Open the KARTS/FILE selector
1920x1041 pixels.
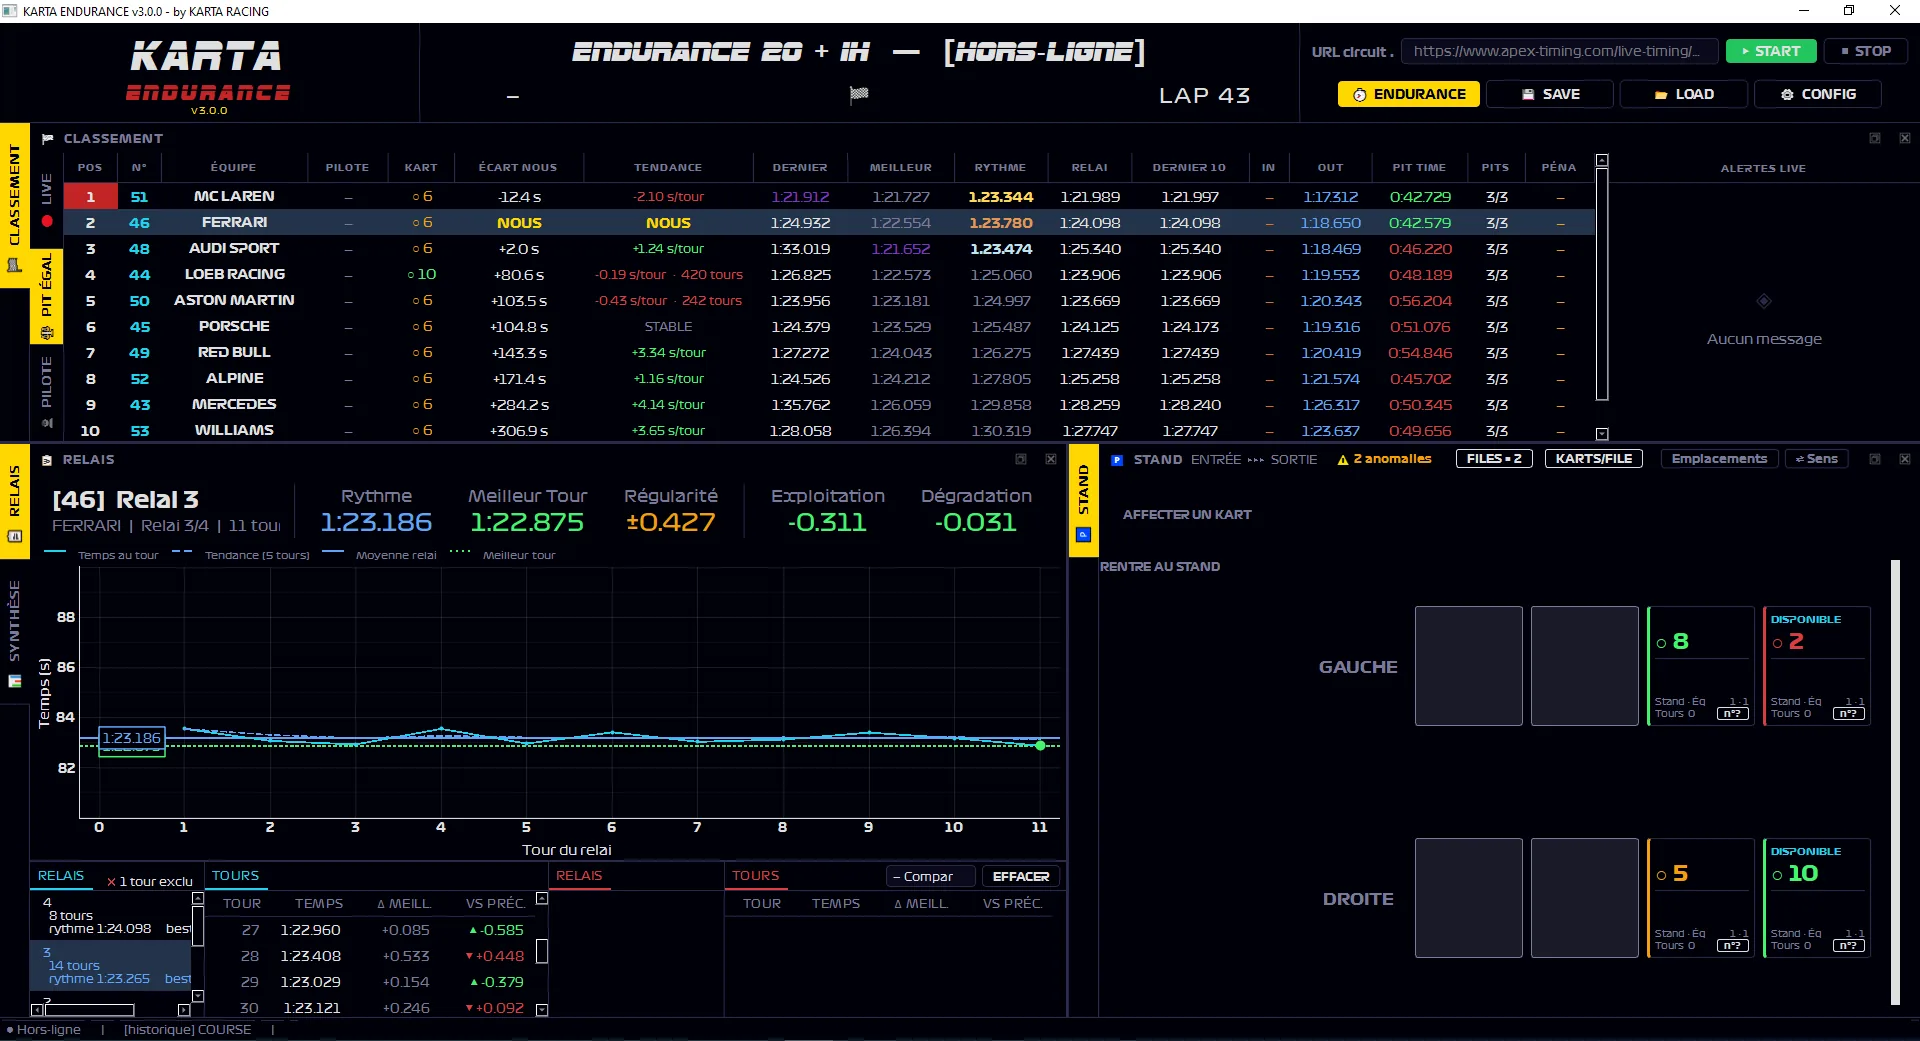coord(1594,459)
